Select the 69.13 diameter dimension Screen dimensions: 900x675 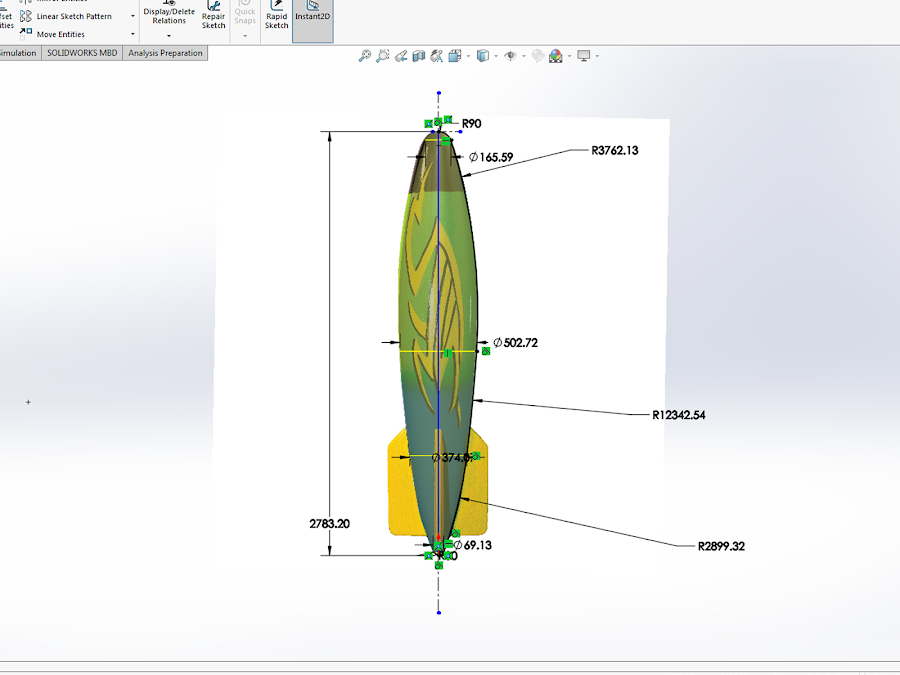coord(473,545)
